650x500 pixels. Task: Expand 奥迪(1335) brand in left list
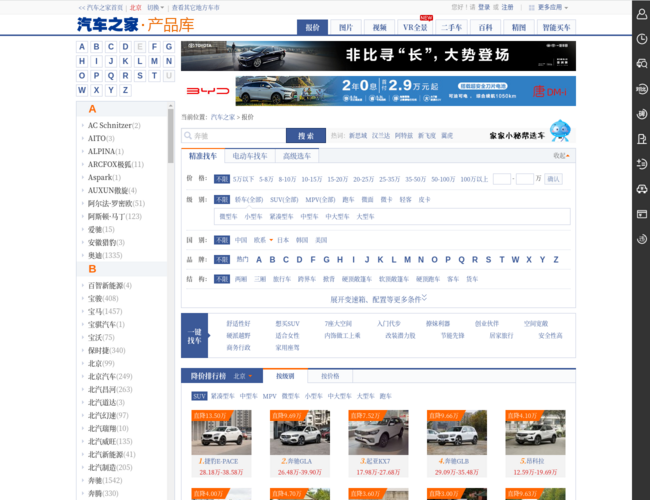[x=105, y=255]
